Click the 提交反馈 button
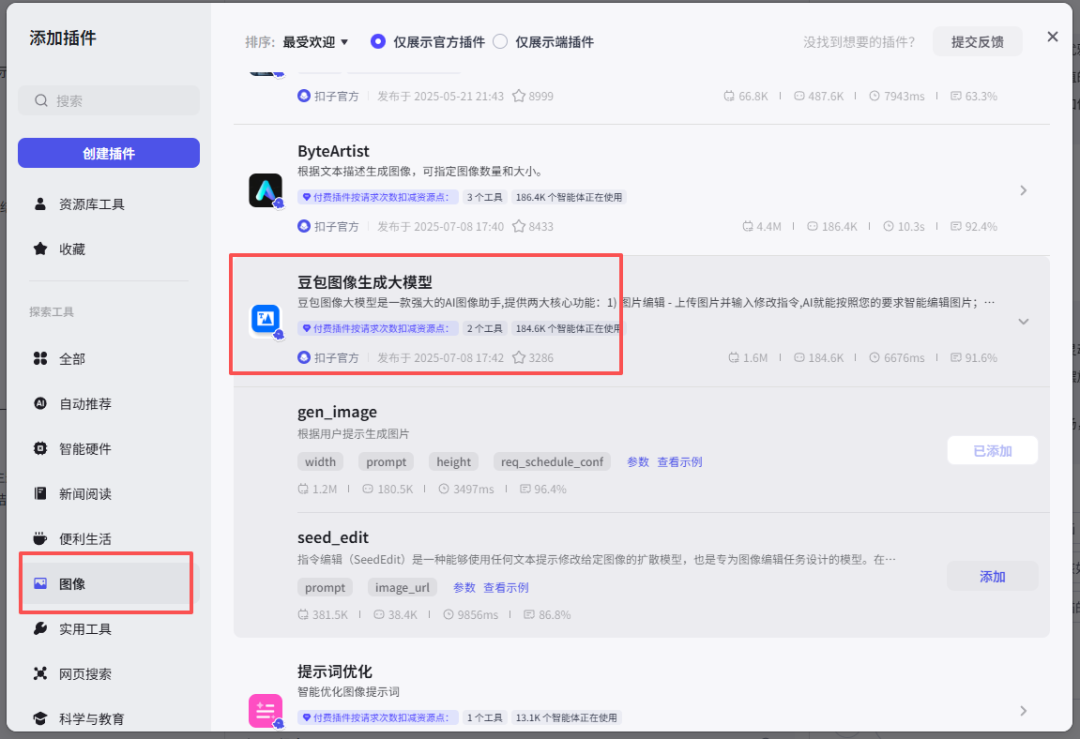 (x=977, y=42)
